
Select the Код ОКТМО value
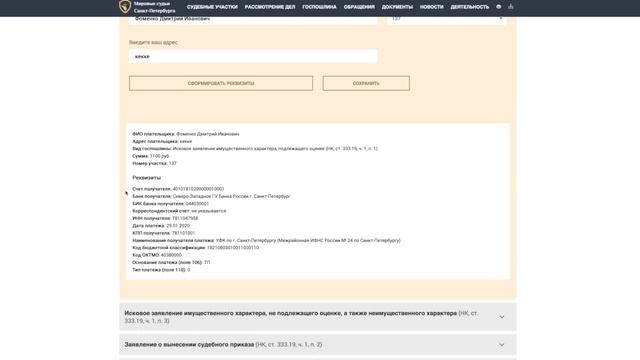coord(171,255)
